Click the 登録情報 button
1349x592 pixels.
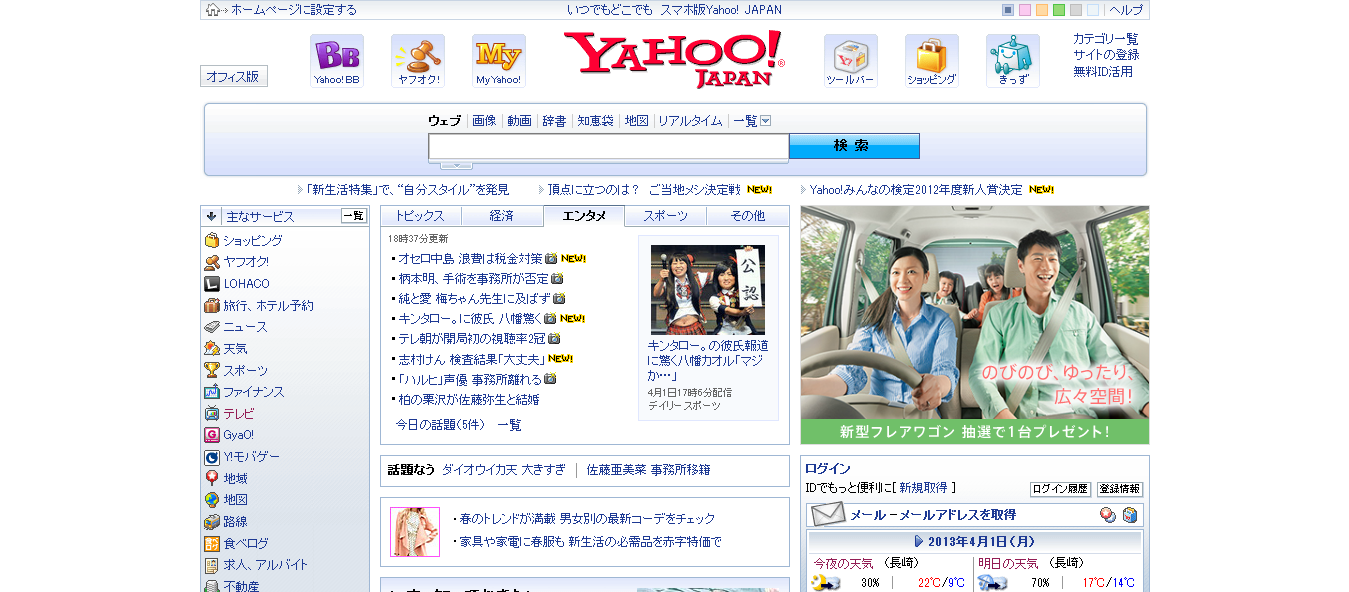(1120, 489)
